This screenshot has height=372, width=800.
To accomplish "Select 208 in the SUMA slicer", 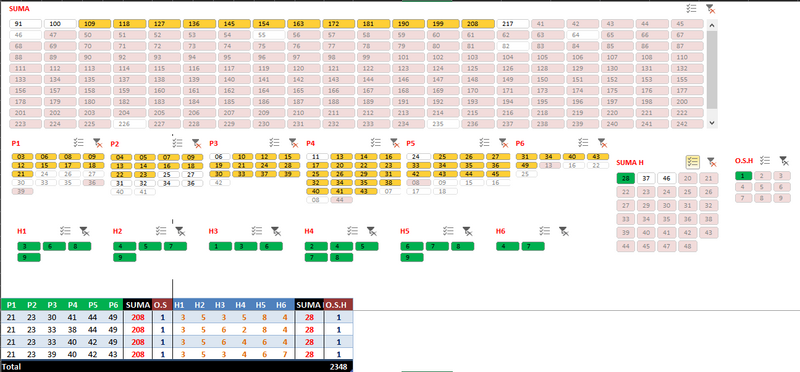I will pos(478,24).
